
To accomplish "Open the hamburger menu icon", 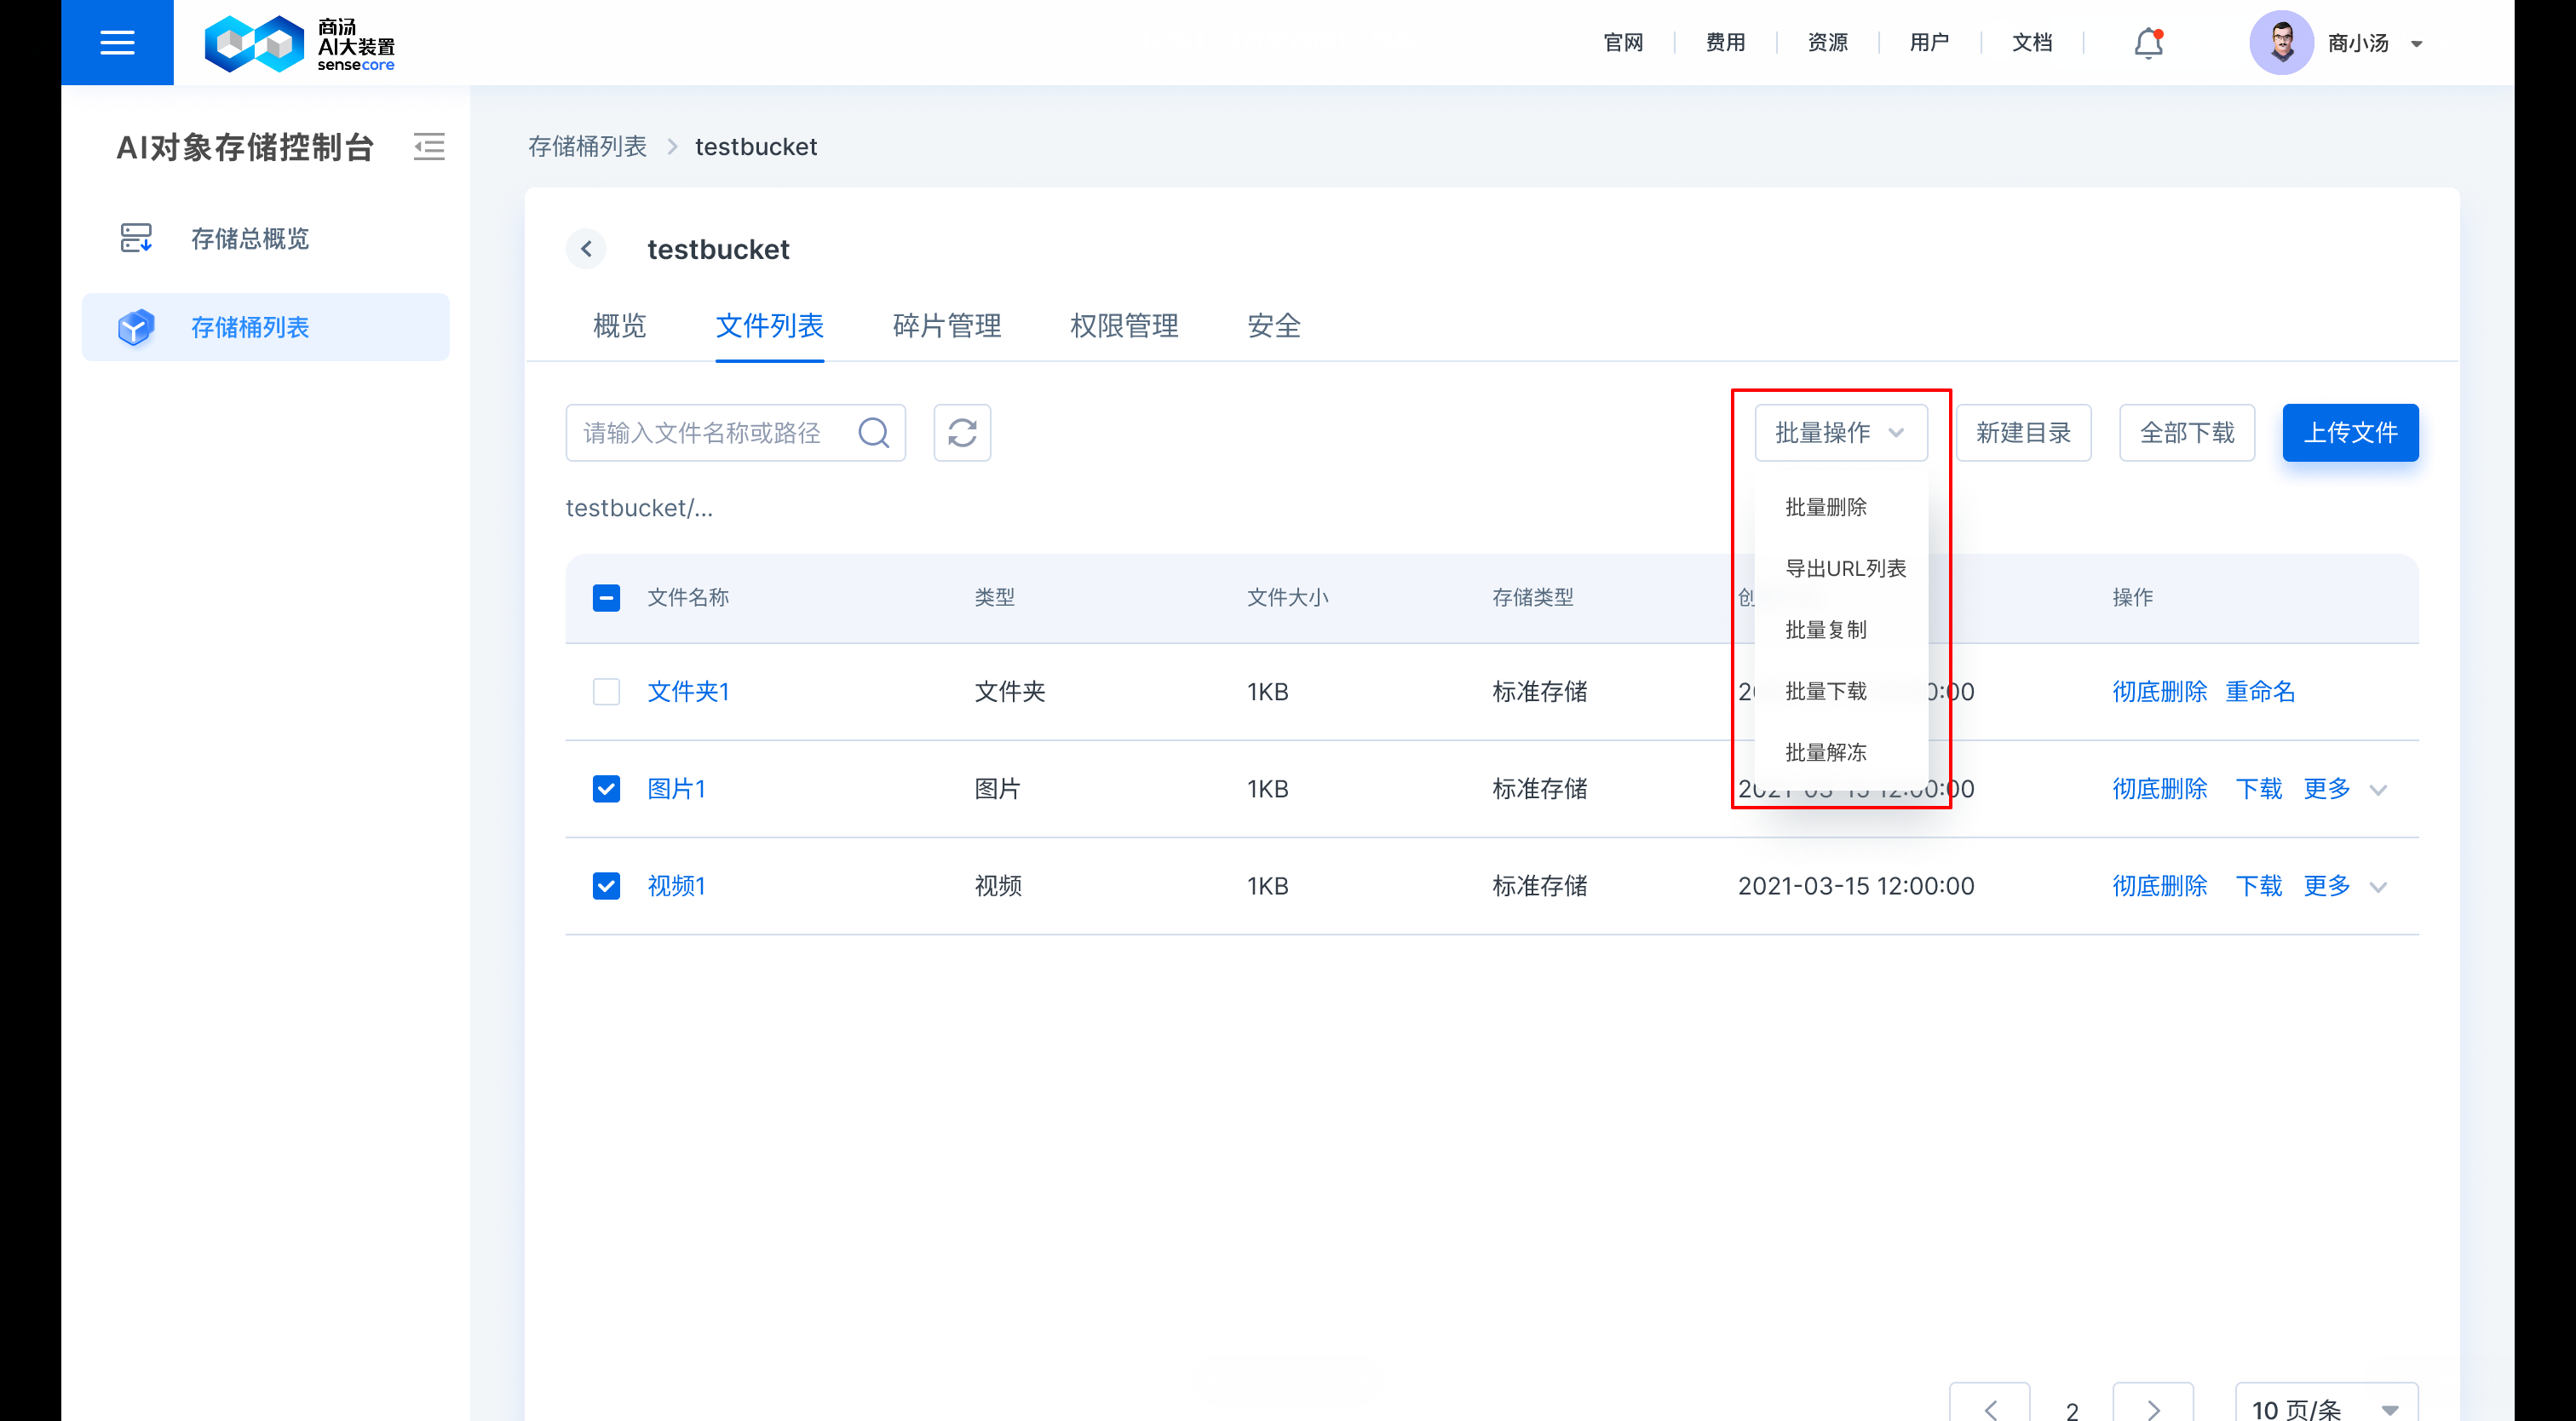I will pos(117,42).
